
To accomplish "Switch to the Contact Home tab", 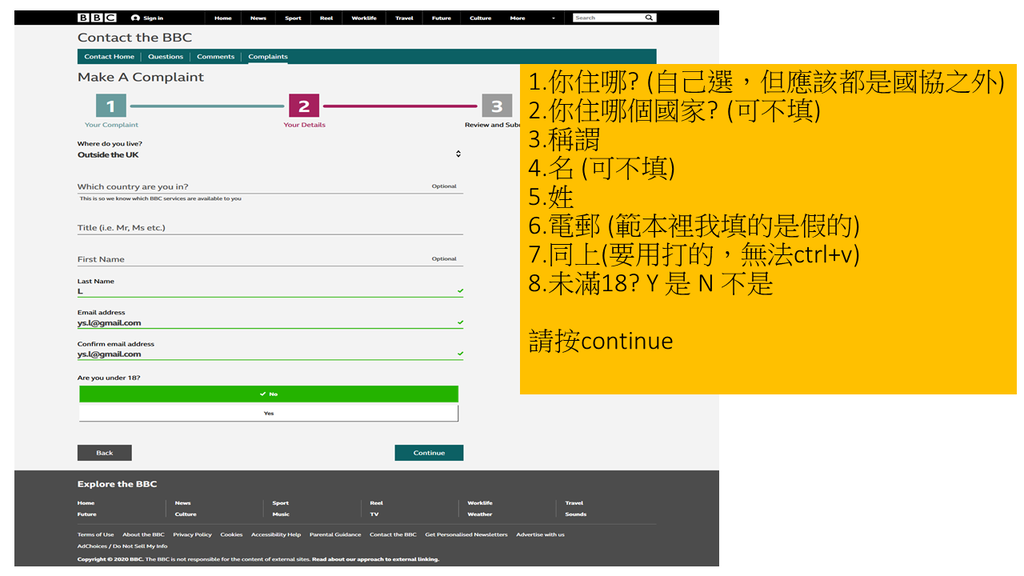I will click(109, 57).
